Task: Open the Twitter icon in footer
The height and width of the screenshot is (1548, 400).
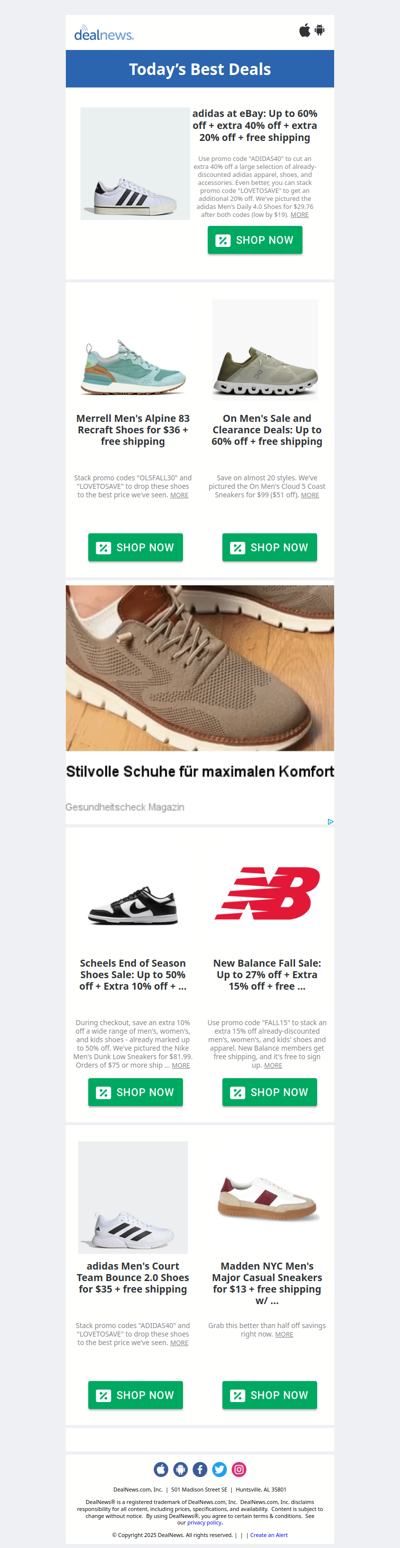Action: (219, 1469)
